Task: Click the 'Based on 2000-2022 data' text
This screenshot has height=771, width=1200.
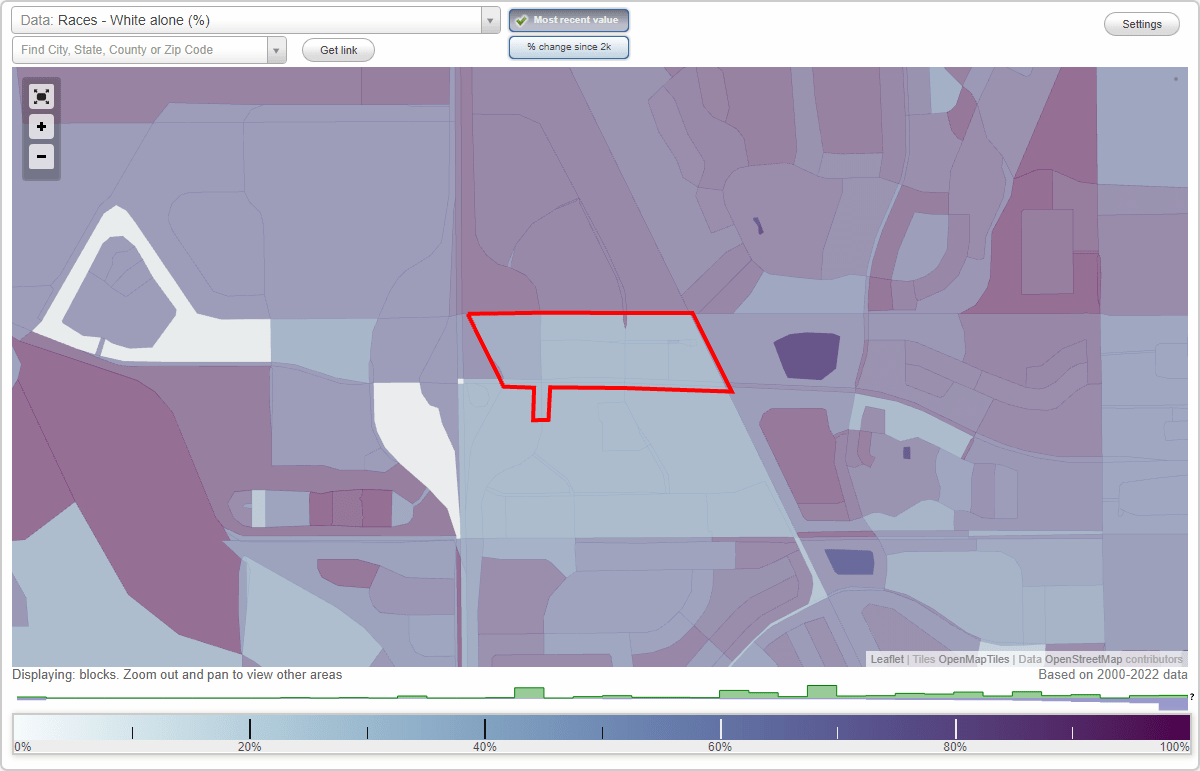Action: click(1113, 675)
